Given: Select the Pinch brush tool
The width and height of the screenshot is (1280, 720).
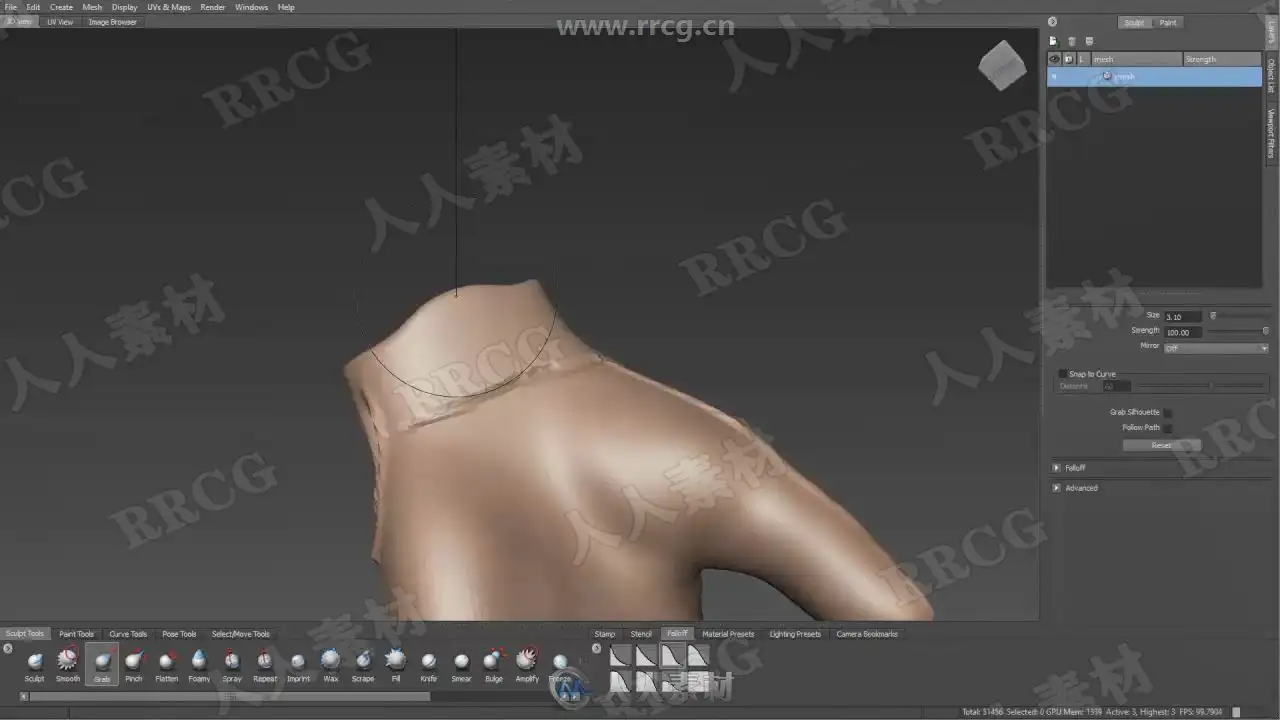Looking at the screenshot, I should tap(134, 663).
